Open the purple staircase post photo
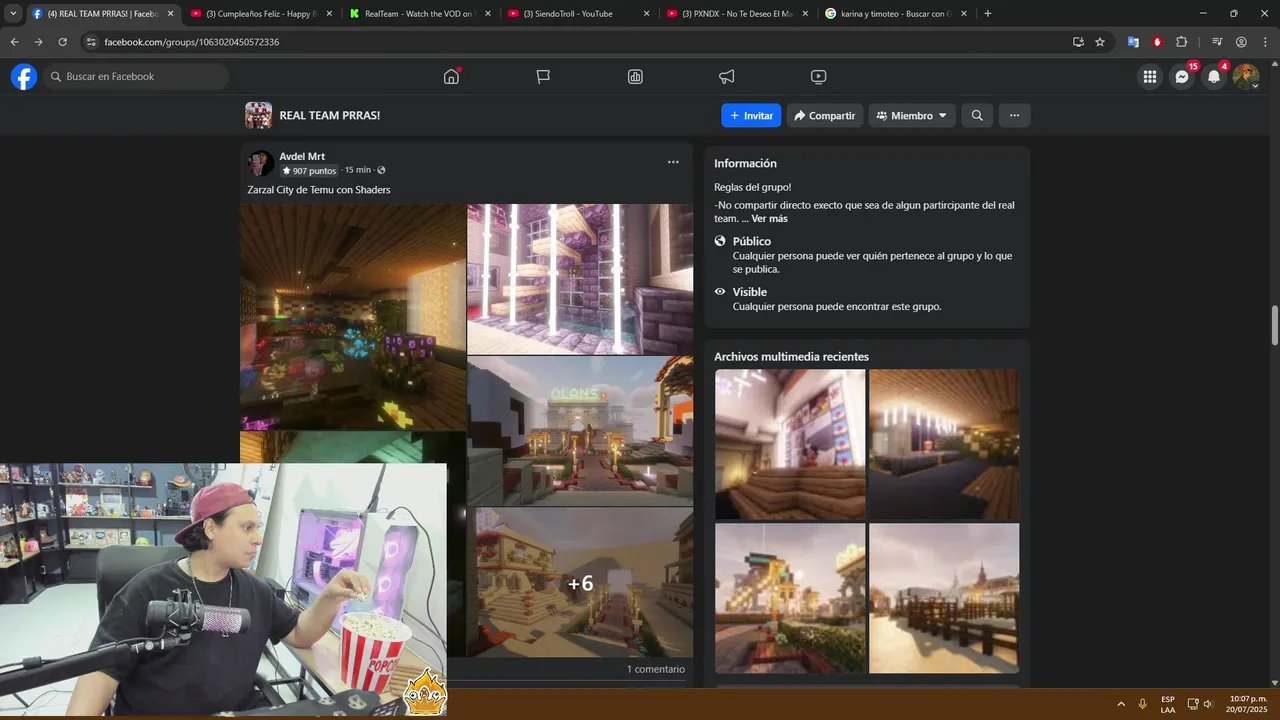 tap(580, 279)
